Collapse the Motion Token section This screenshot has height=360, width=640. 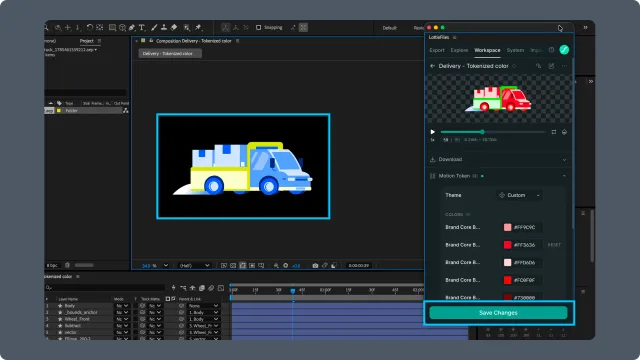564,176
